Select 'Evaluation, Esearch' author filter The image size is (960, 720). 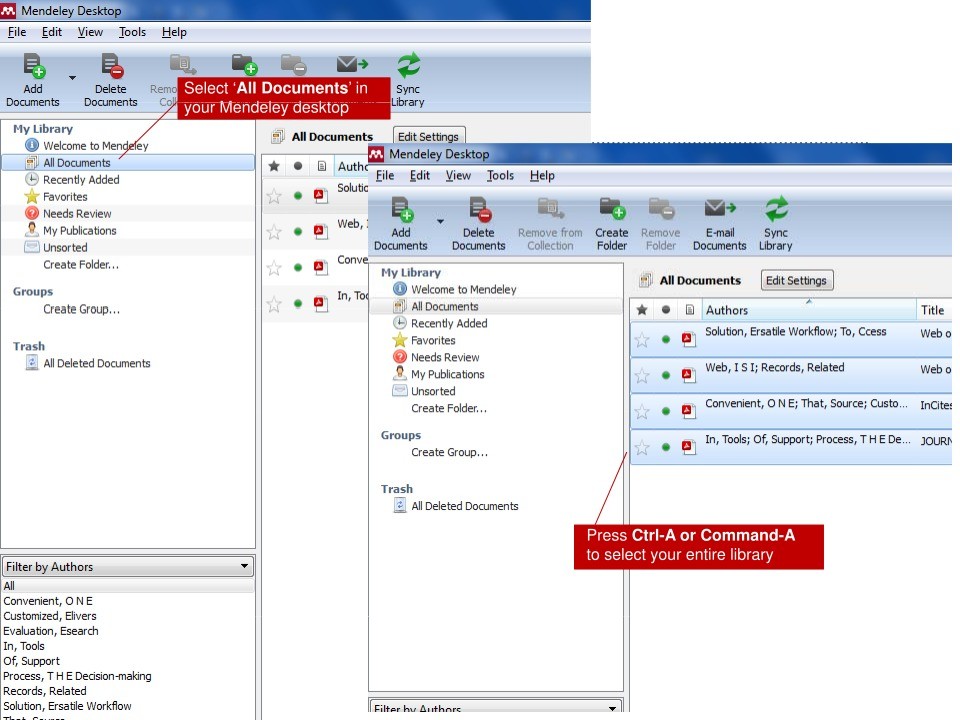(x=51, y=631)
